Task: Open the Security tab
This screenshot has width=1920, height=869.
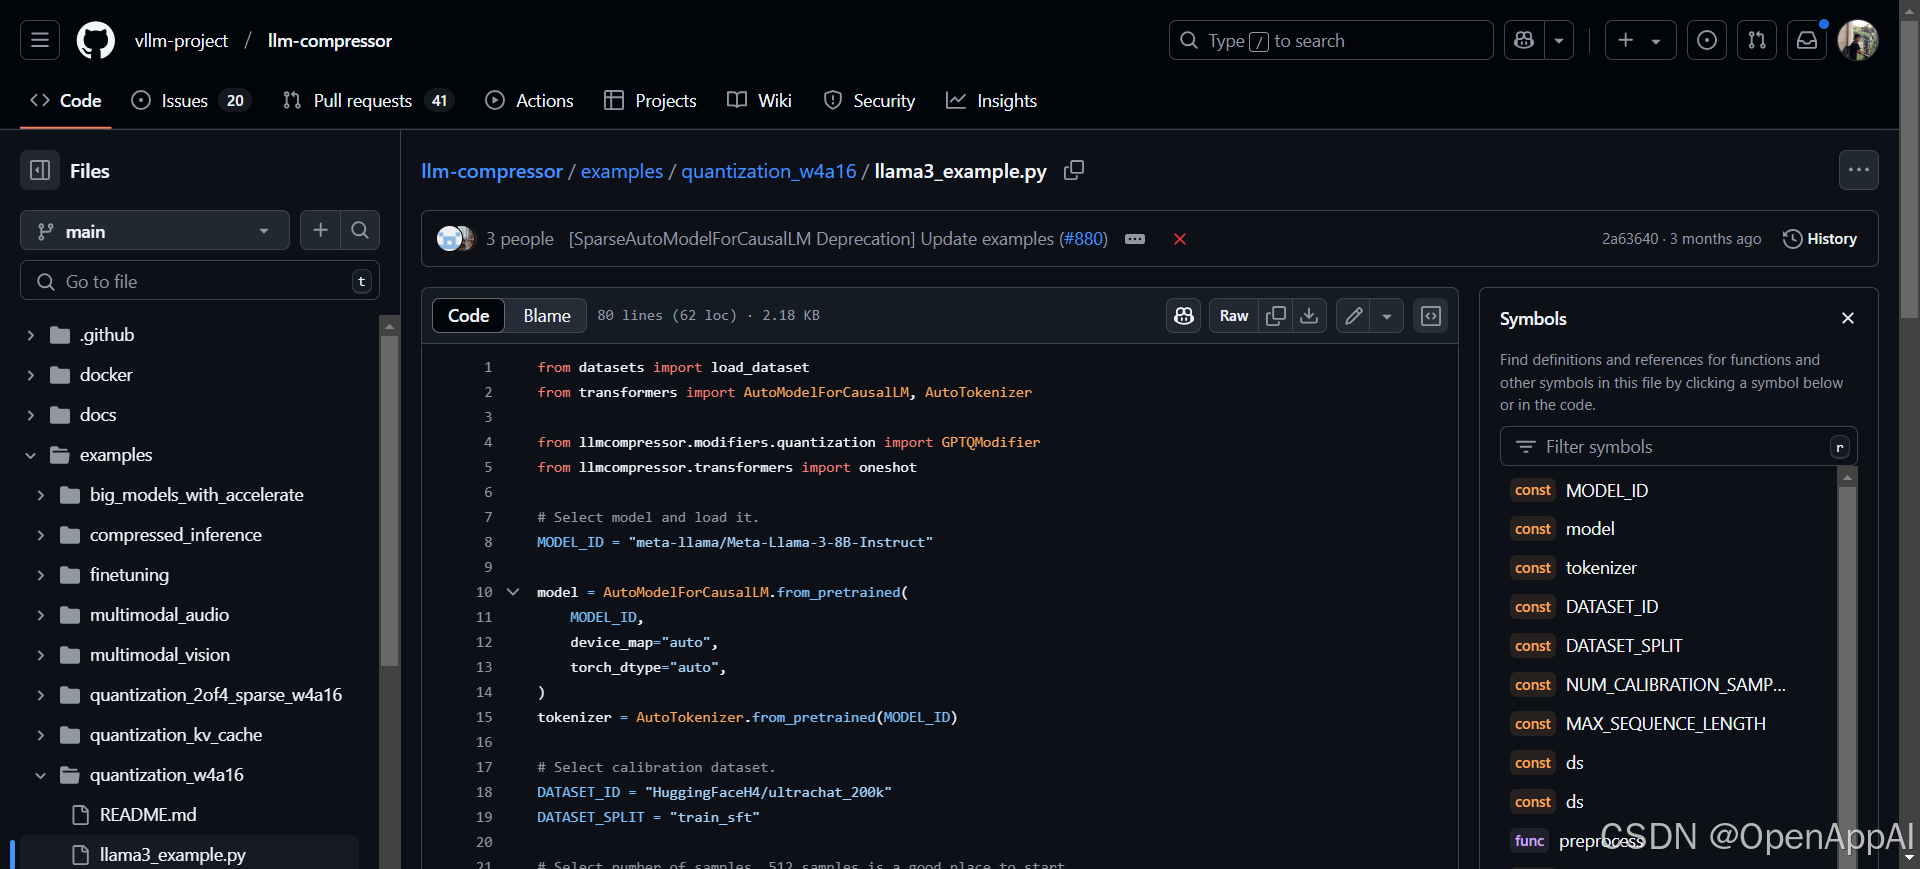Action: tap(869, 101)
